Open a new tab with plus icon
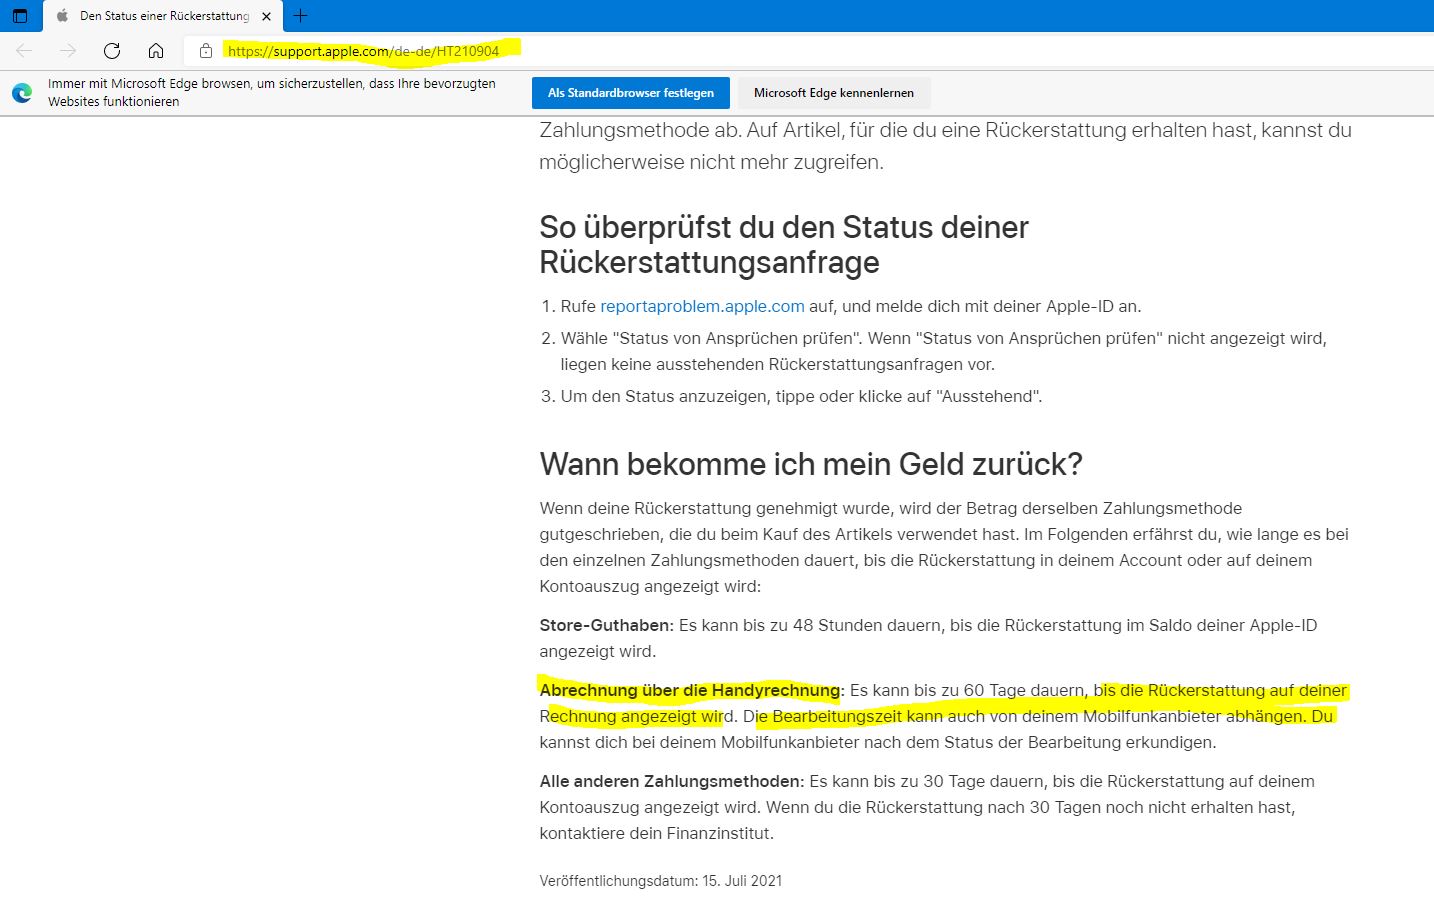Image resolution: width=1434 pixels, height=901 pixels. click(300, 16)
